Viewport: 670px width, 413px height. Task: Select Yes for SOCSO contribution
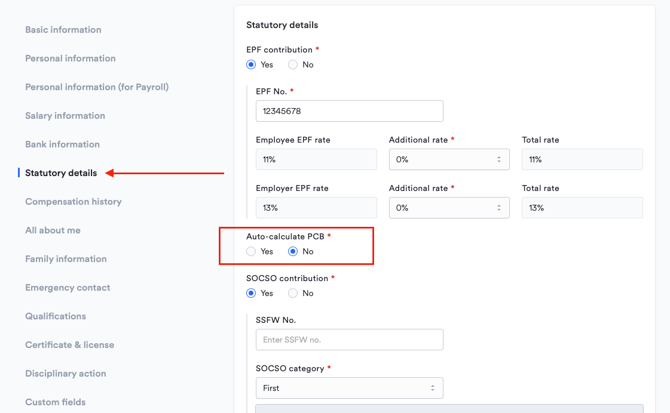pos(251,294)
